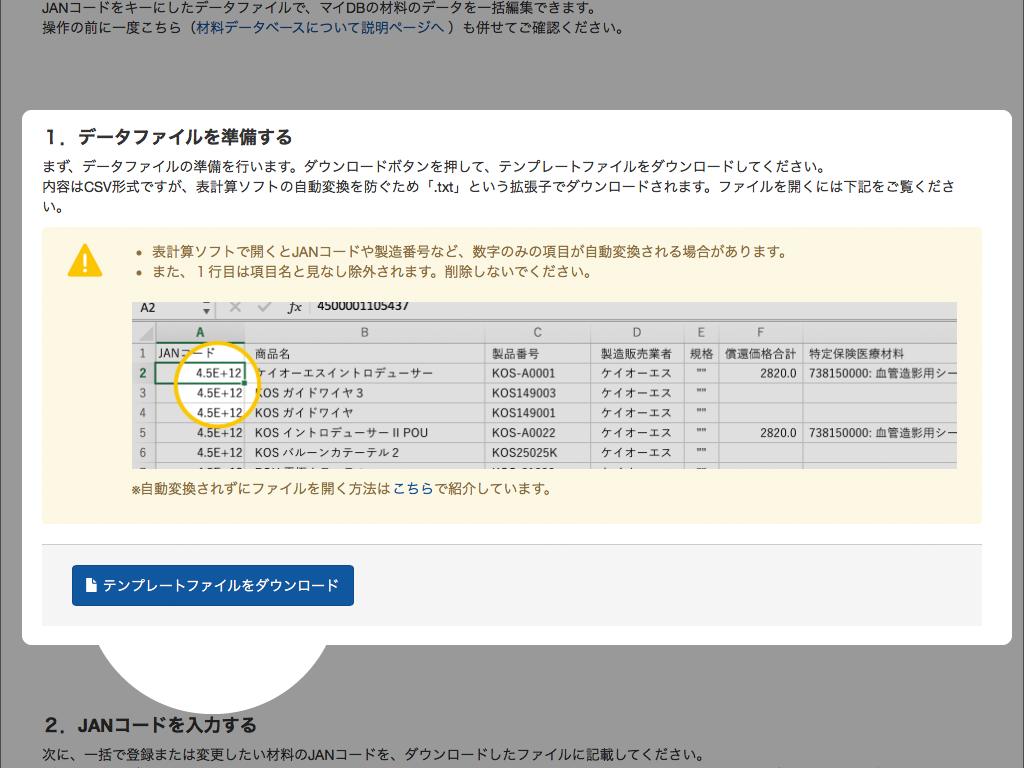The width and height of the screenshot is (1024, 768).
Task: Open the こちら link about opening files
Action: [x=413, y=489]
